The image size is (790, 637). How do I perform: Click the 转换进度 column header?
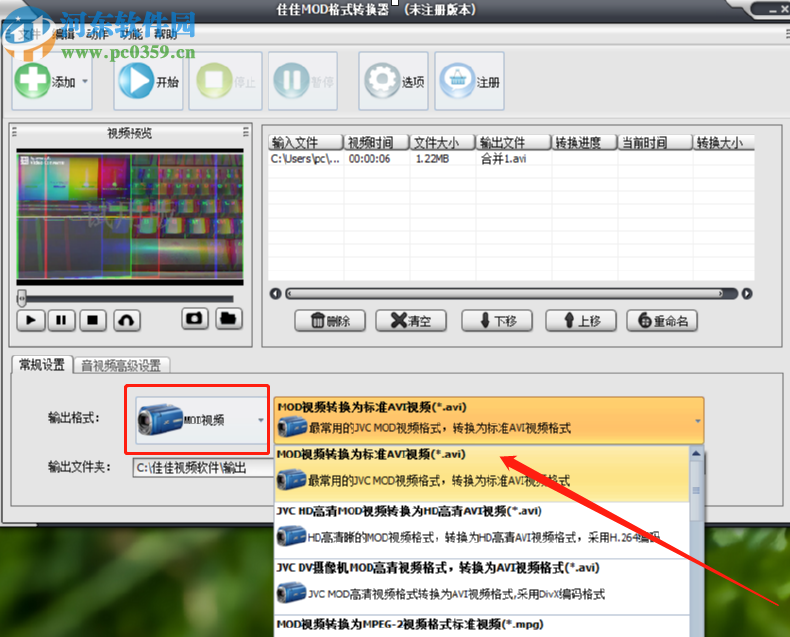(x=584, y=143)
